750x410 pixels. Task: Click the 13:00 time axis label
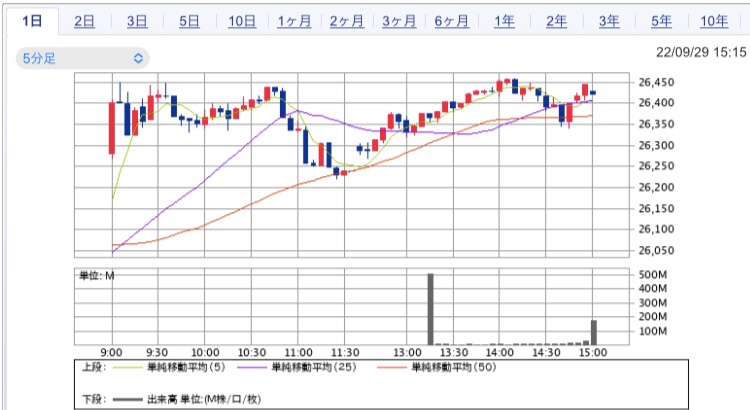coord(407,353)
